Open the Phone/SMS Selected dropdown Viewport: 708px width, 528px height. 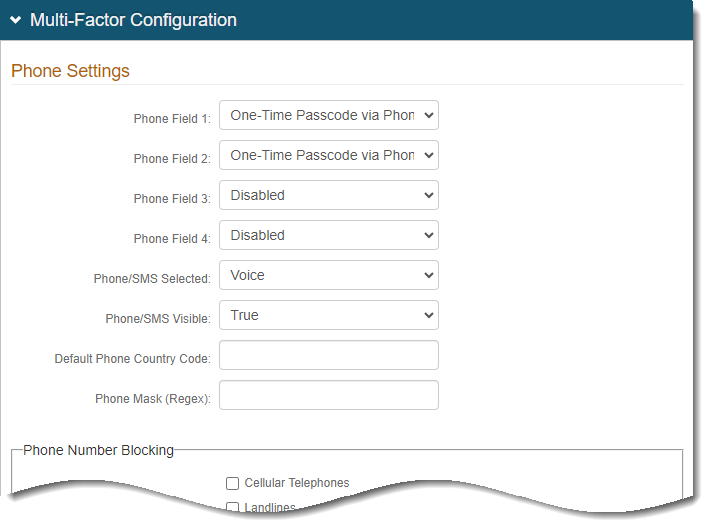tap(328, 276)
